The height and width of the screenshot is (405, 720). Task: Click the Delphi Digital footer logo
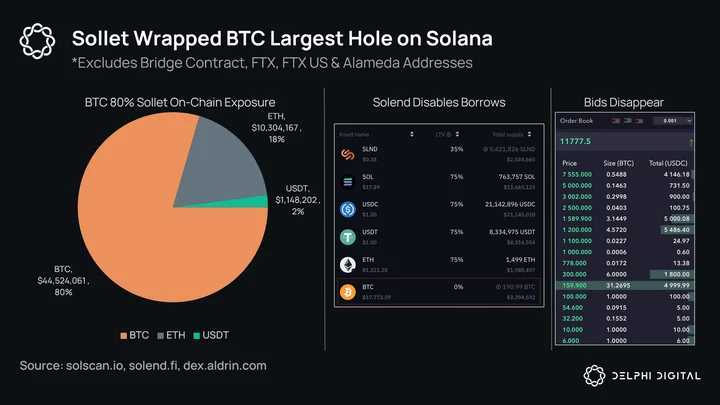tap(642, 376)
